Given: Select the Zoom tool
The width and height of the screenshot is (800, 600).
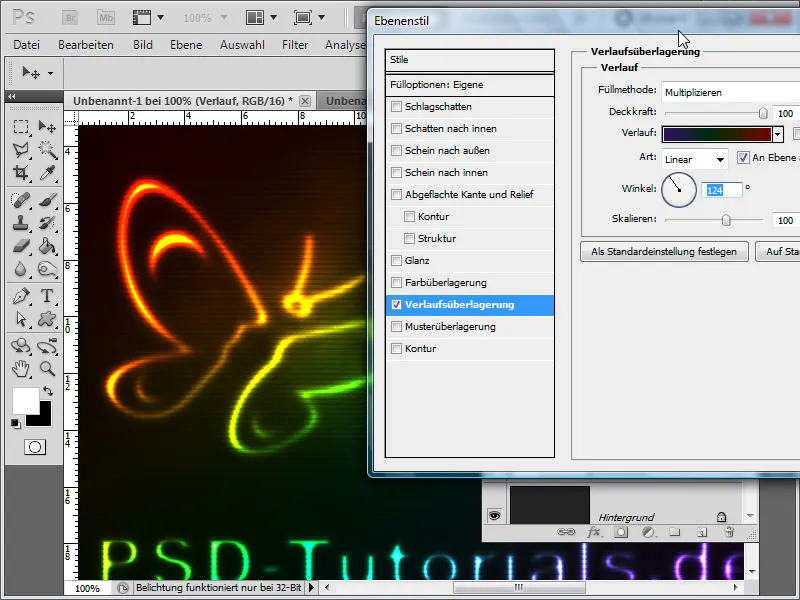Looking at the screenshot, I should coord(47,368).
